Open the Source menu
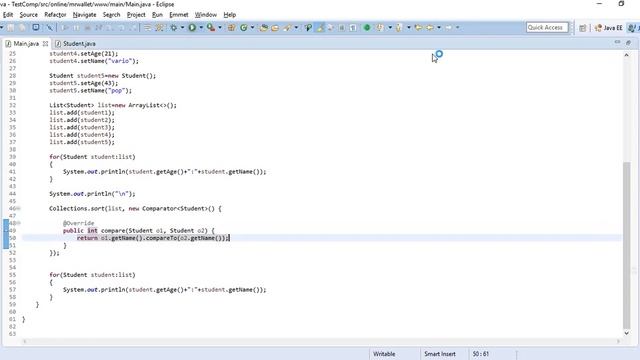Viewport: 640px width, 360px height. pyautogui.click(x=29, y=15)
